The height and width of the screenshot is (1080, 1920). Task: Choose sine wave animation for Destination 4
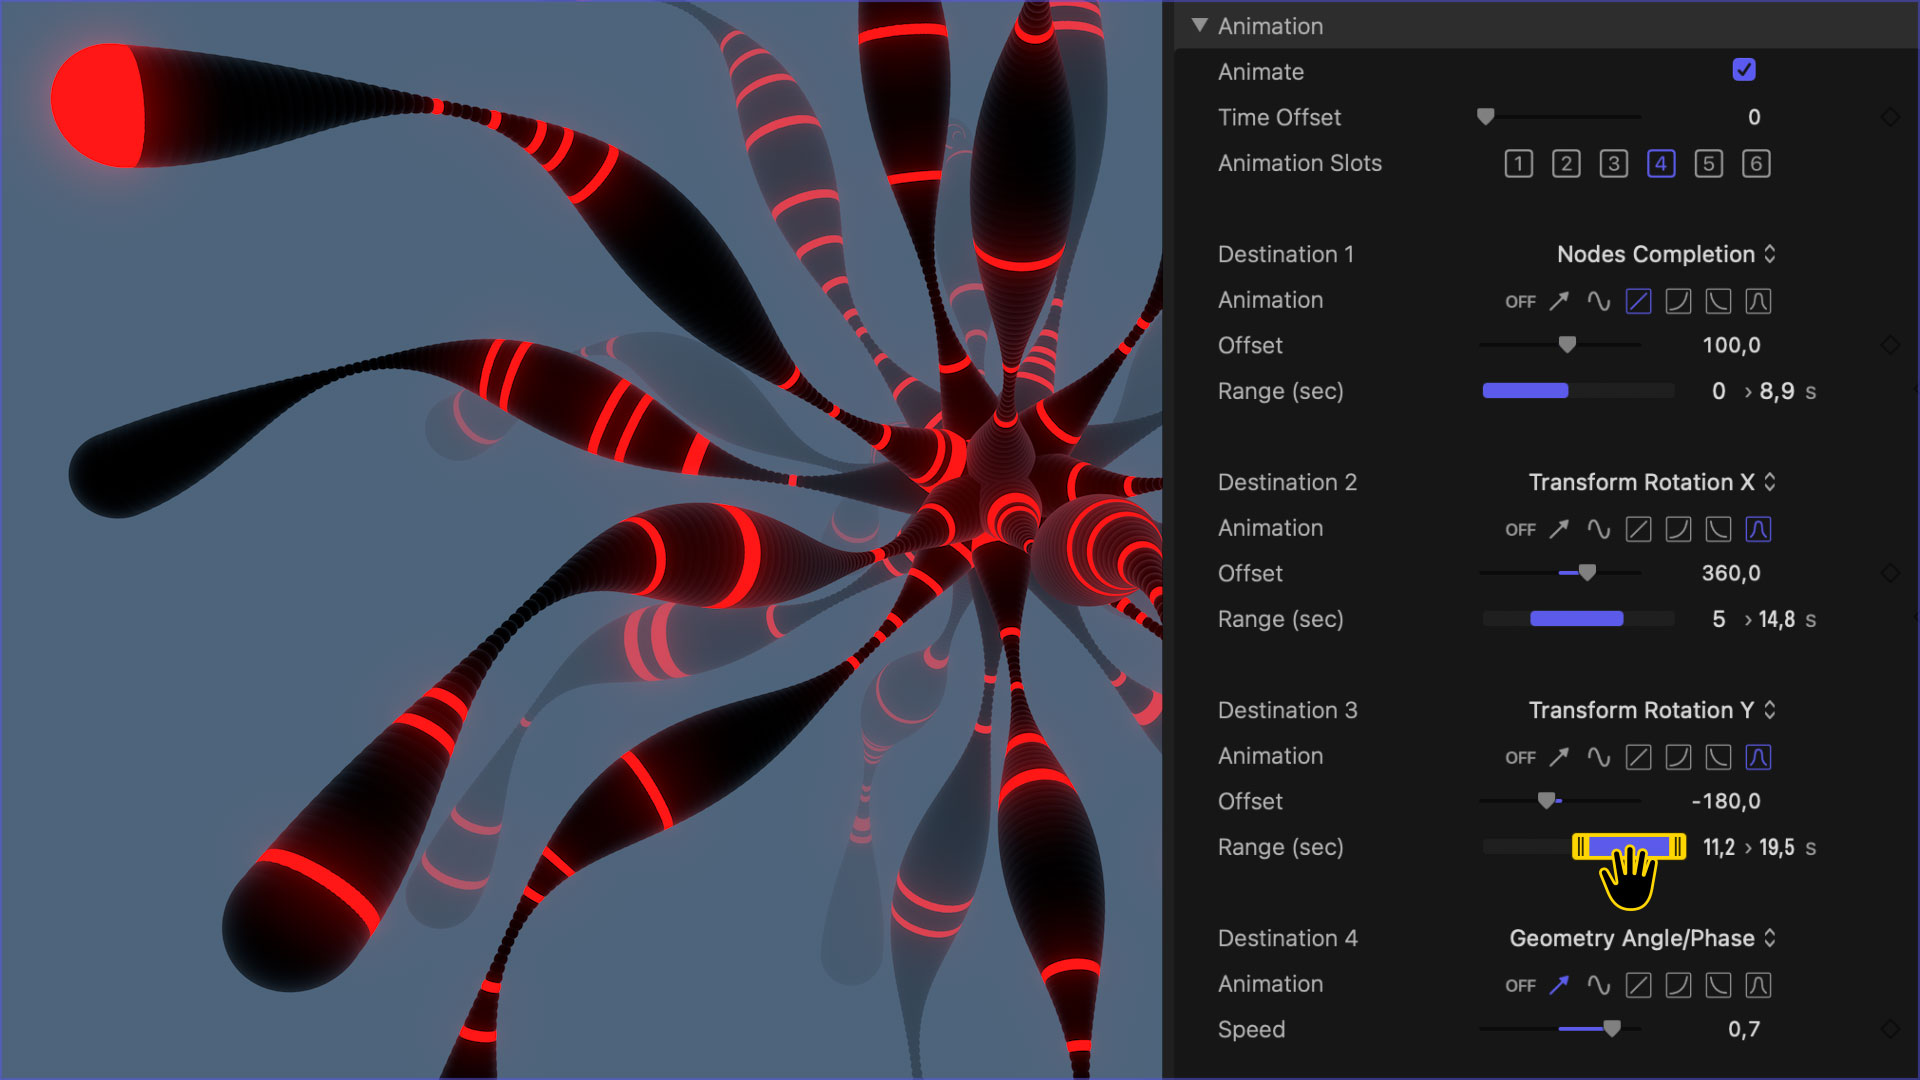click(x=1598, y=985)
